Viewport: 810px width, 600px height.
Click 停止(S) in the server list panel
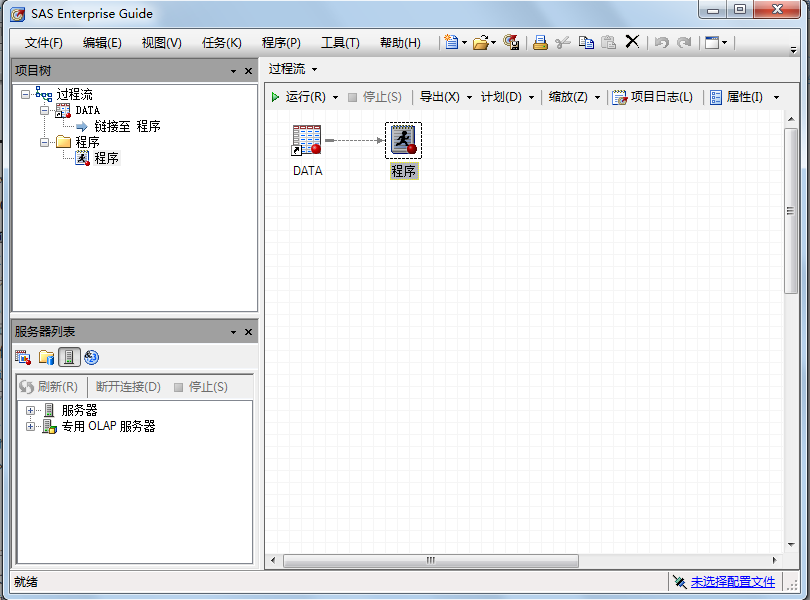pos(201,387)
